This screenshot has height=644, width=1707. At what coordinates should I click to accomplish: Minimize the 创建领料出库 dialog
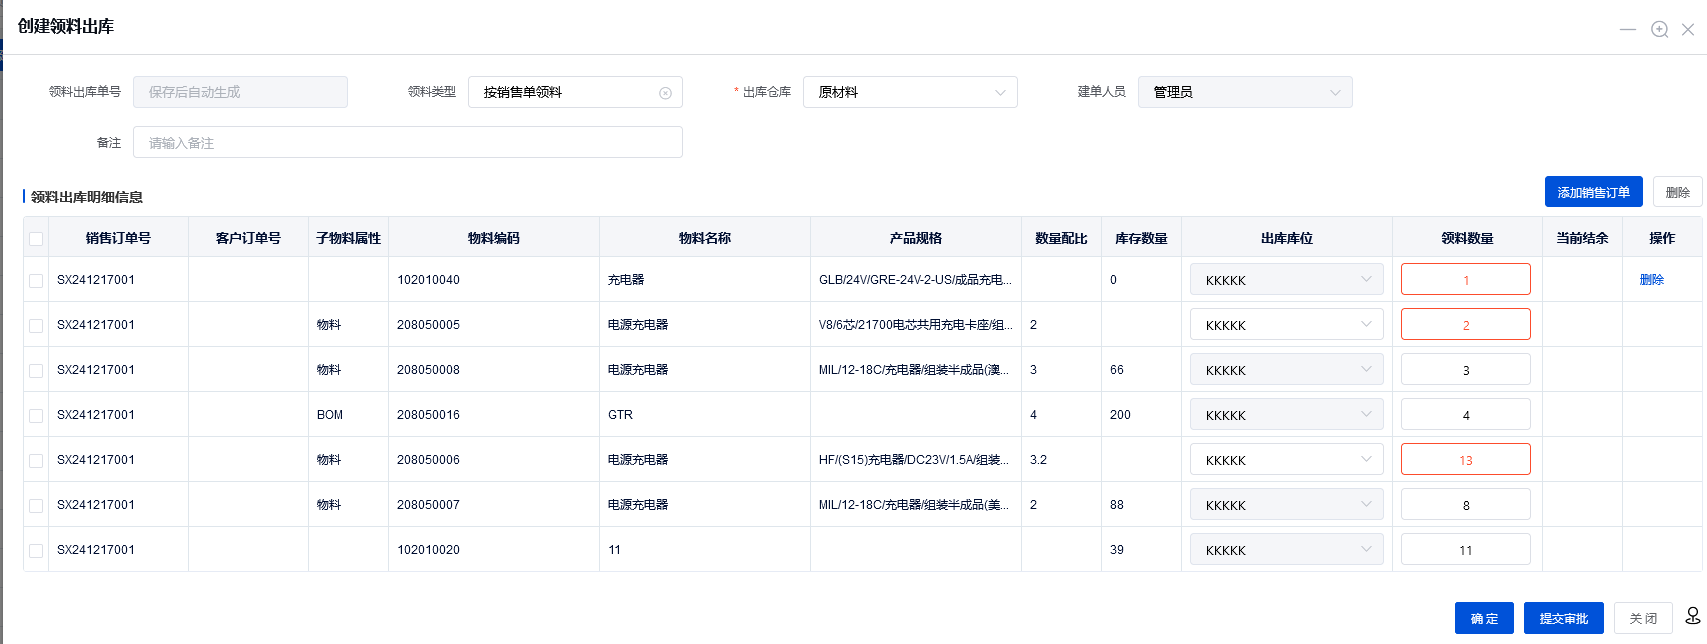[1627, 29]
